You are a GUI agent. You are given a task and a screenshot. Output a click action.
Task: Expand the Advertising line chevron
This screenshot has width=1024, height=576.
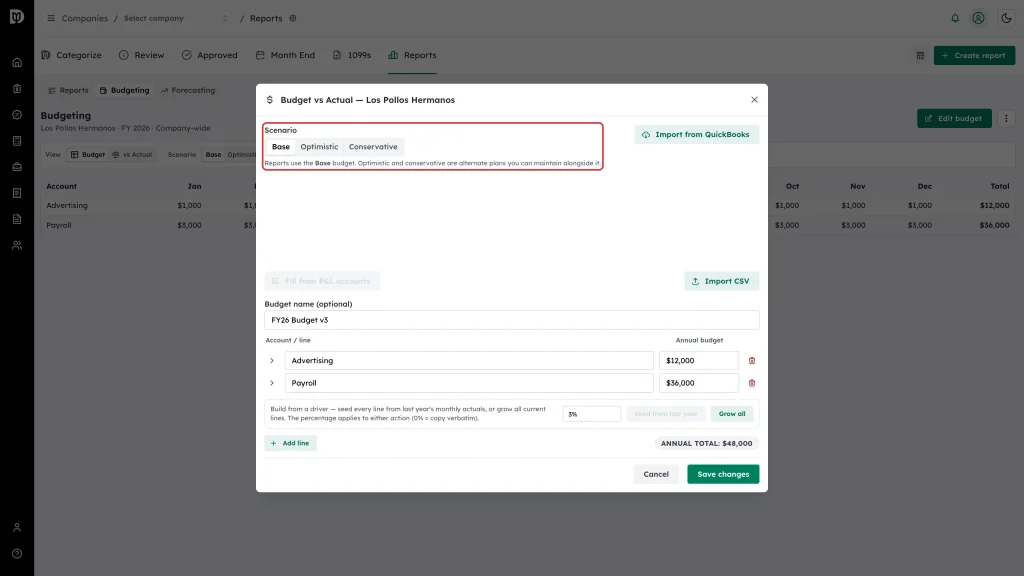tap(272, 360)
